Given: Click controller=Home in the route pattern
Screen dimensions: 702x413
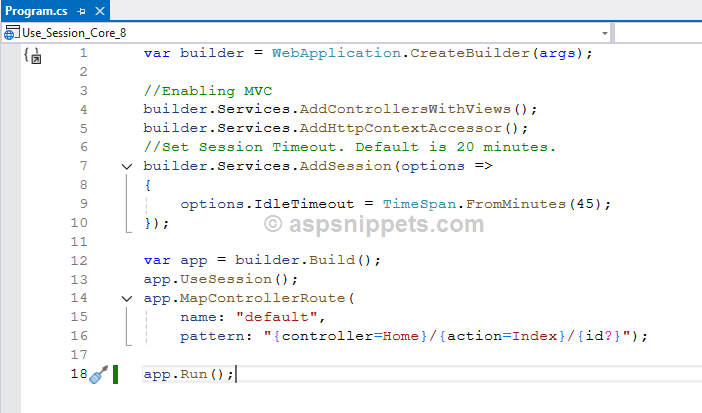Looking at the screenshot, I should 350,336.
